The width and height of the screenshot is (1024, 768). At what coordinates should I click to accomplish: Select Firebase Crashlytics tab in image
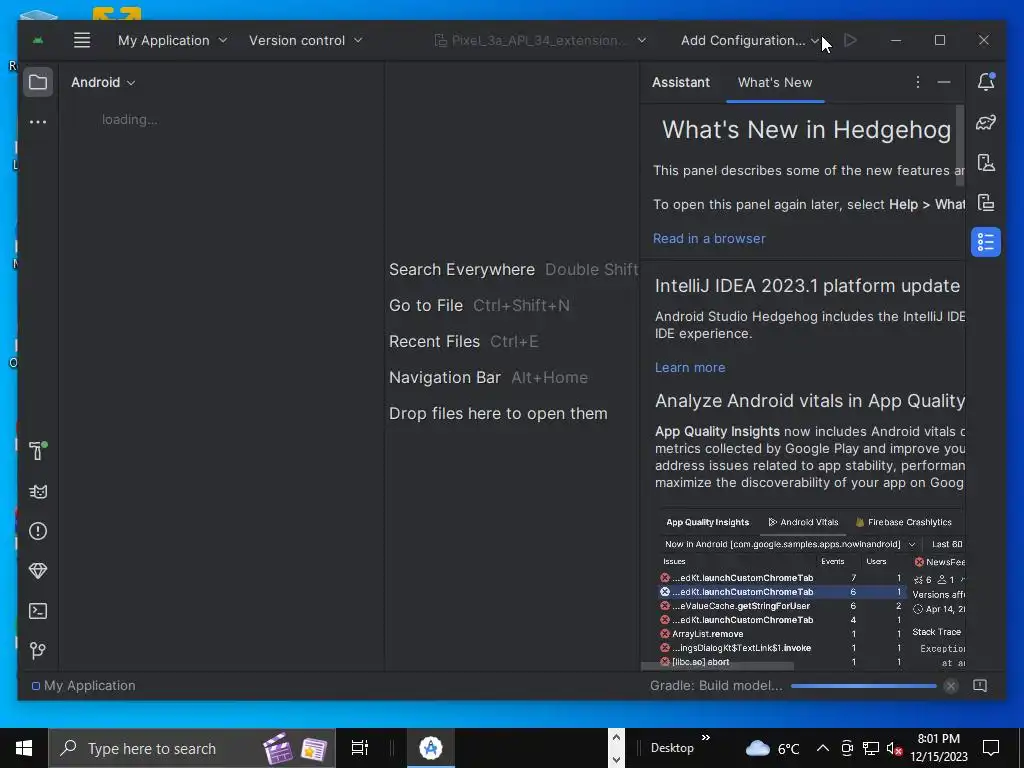pos(904,522)
